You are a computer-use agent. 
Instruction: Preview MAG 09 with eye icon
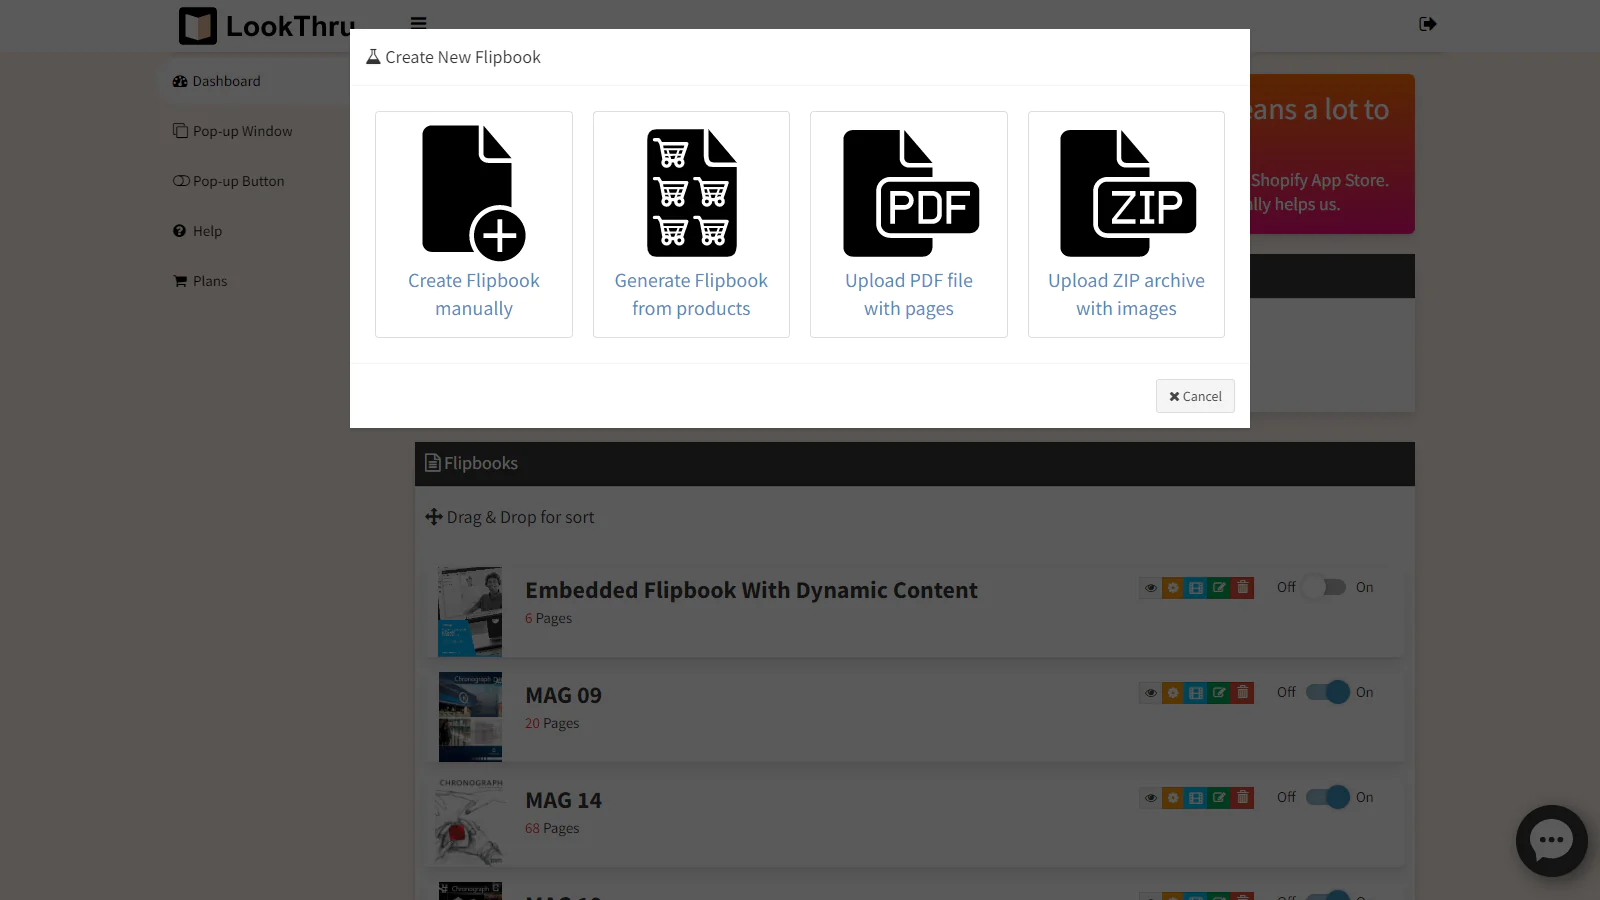click(1151, 693)
